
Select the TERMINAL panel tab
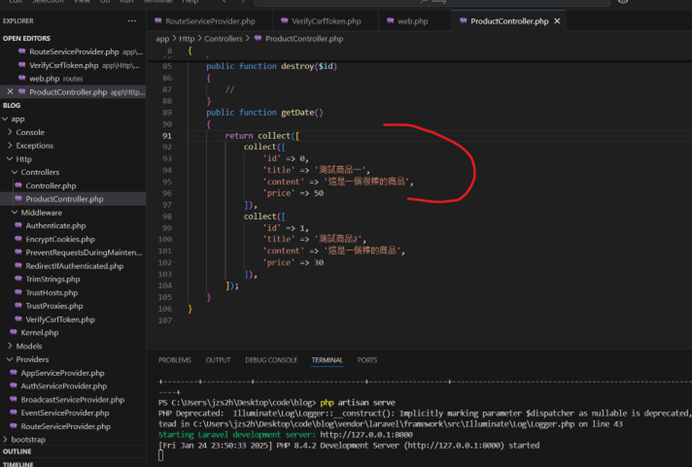click(x=327, y=360)
